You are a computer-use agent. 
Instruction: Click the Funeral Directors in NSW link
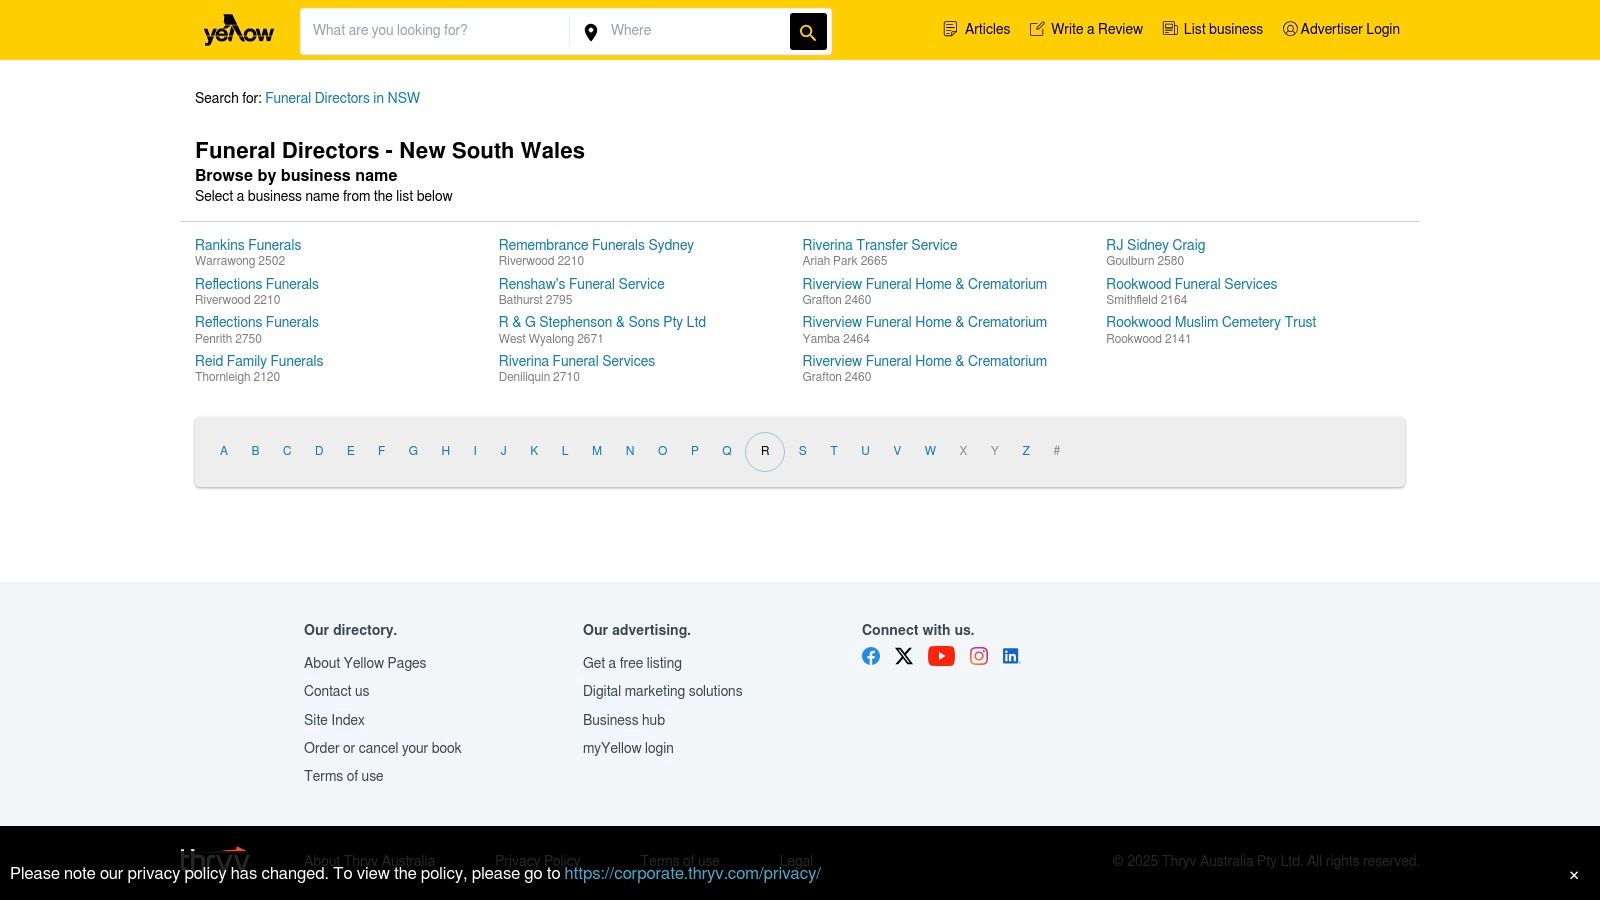[x=342, y=98]
